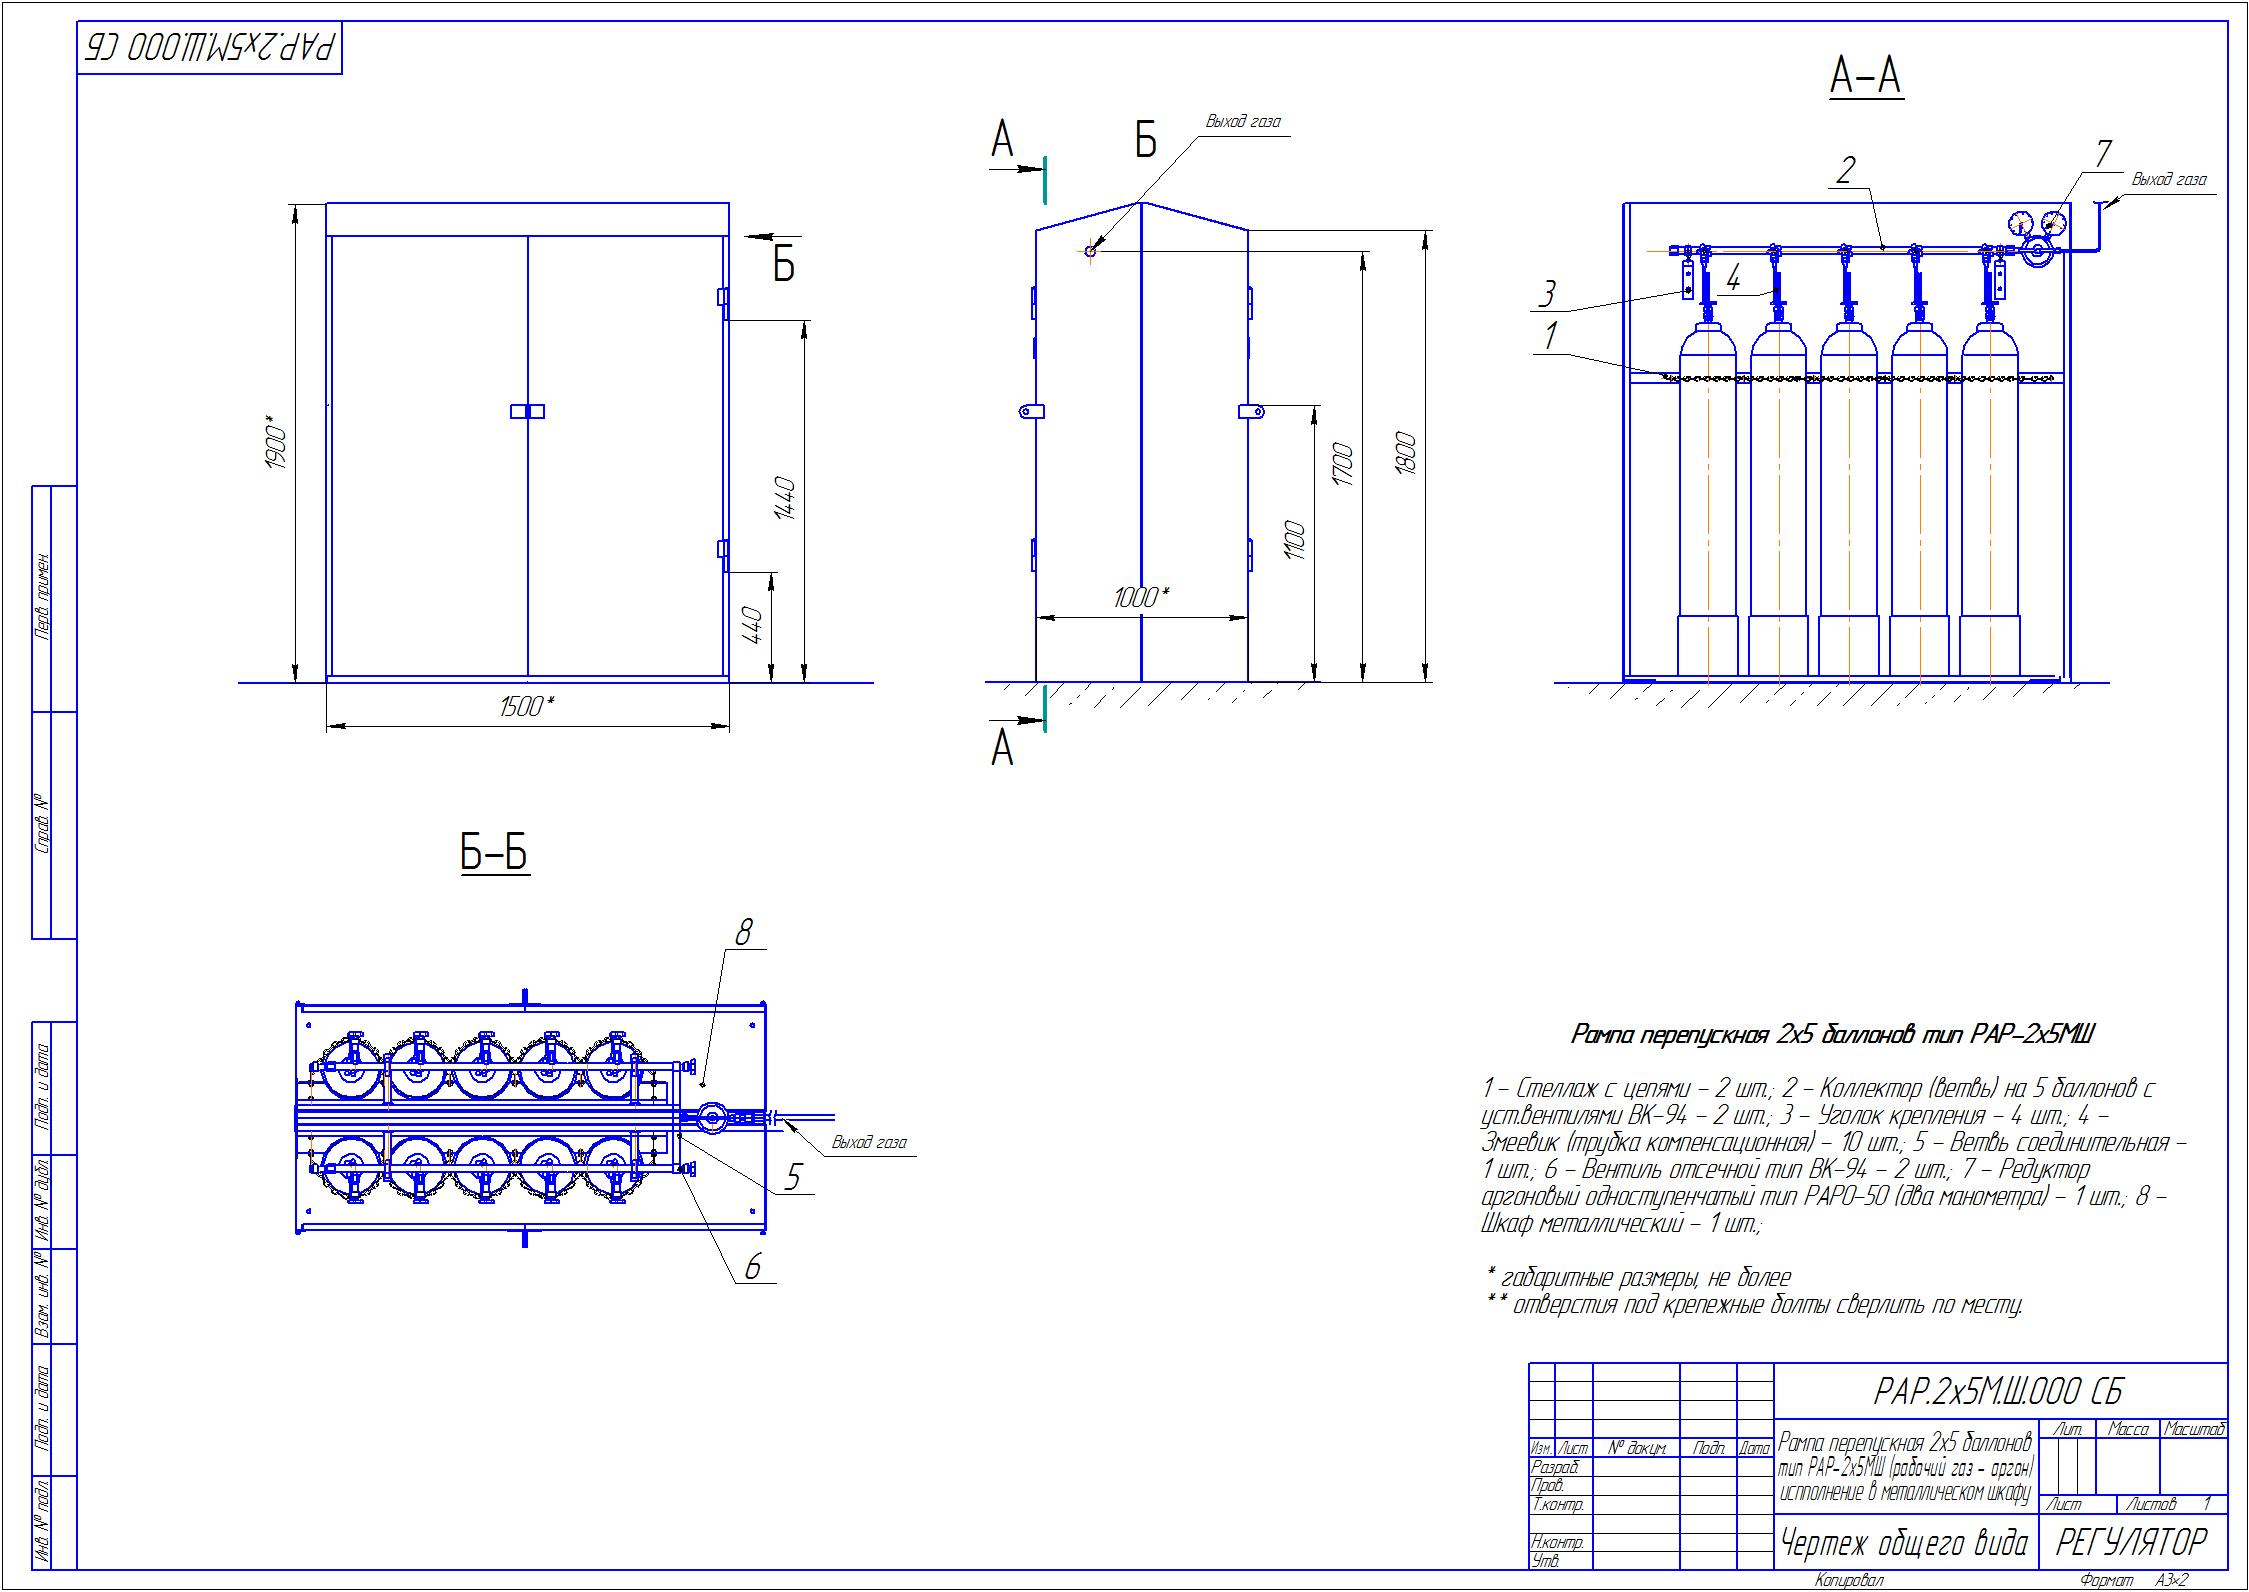
Task: Click the 'Чертеж общего вида' title cell
Action: 1904,1542
